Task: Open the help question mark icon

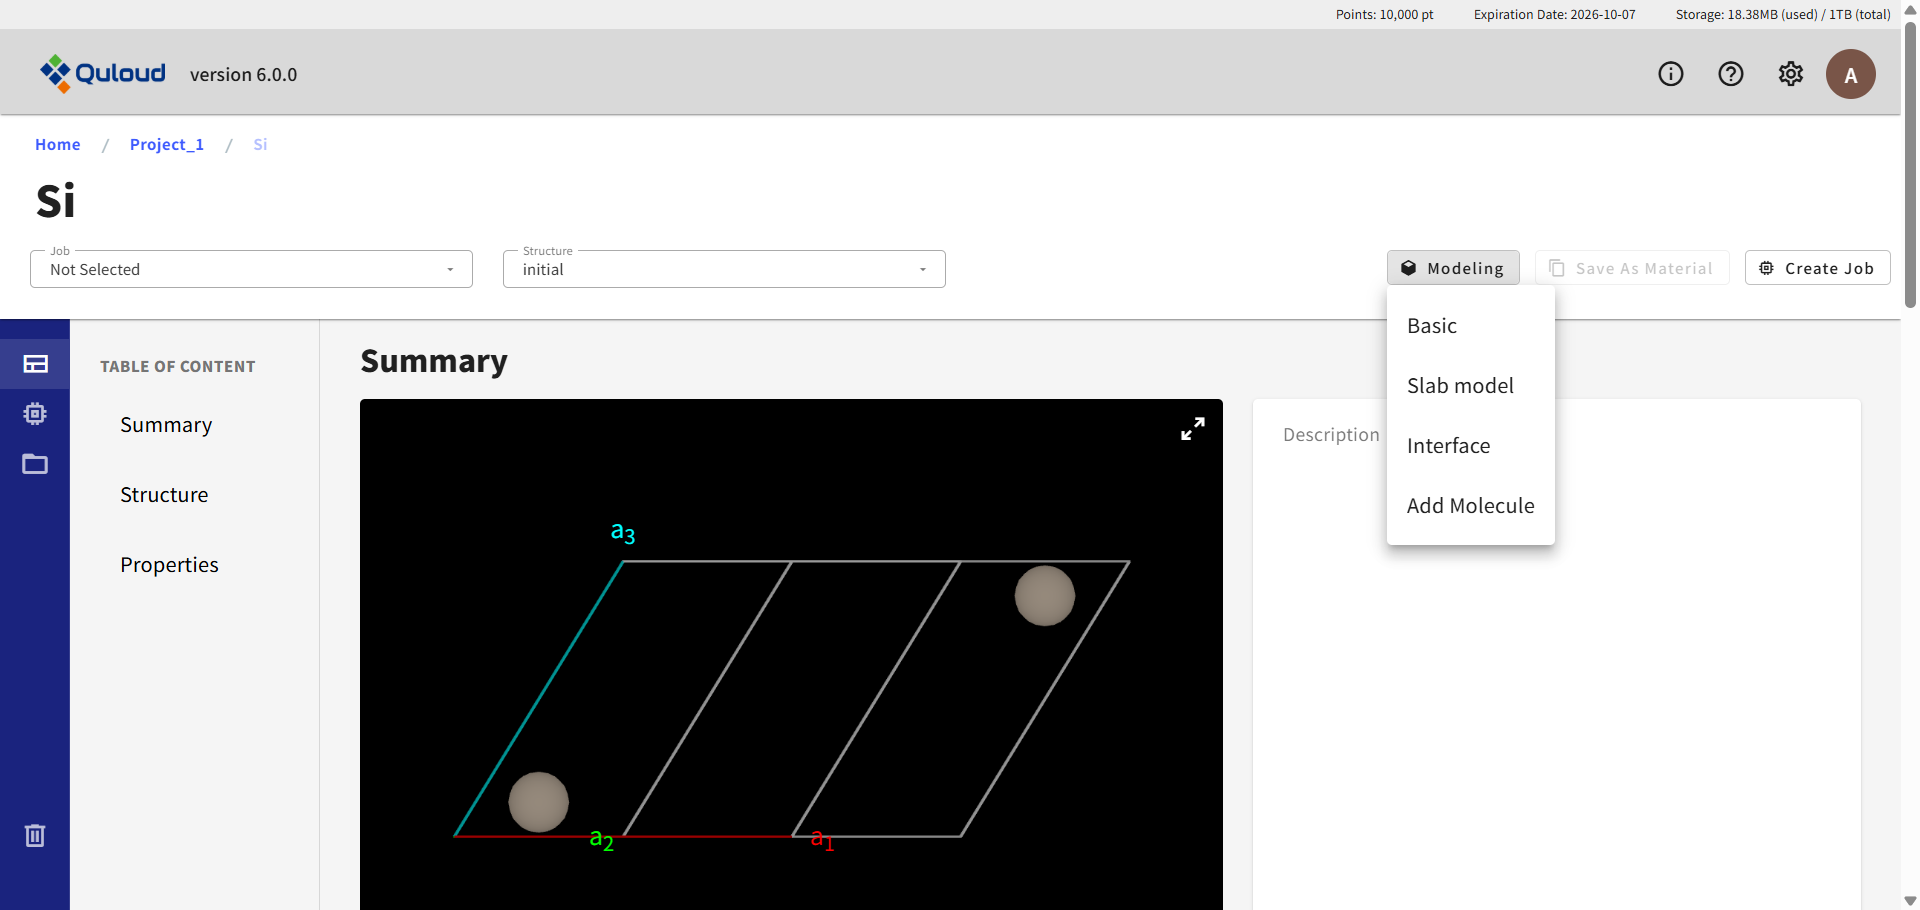Action: (1730, 74)
